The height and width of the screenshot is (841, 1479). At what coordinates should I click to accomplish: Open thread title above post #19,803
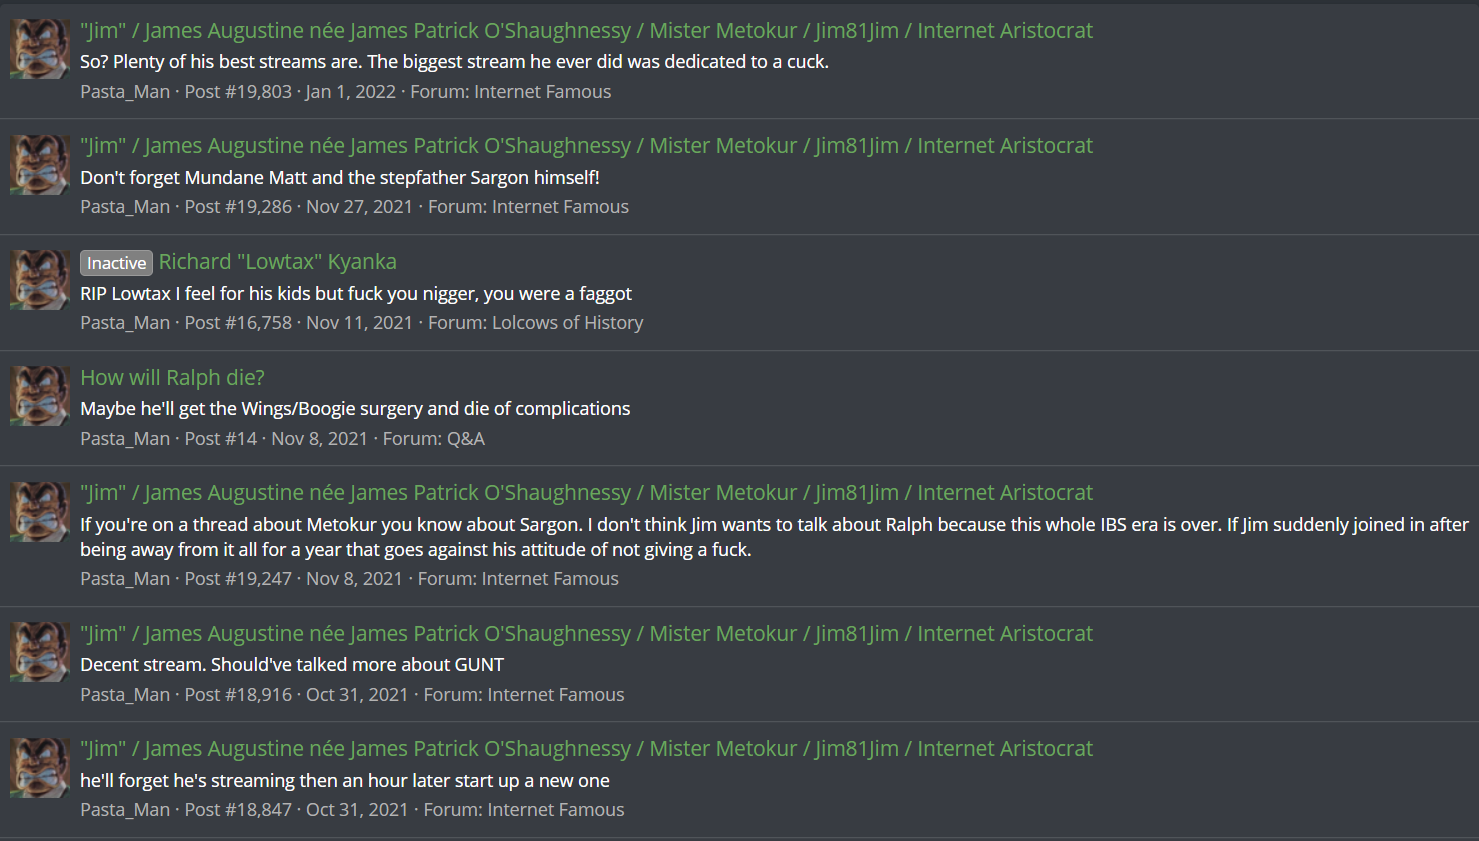coord(586,31)
